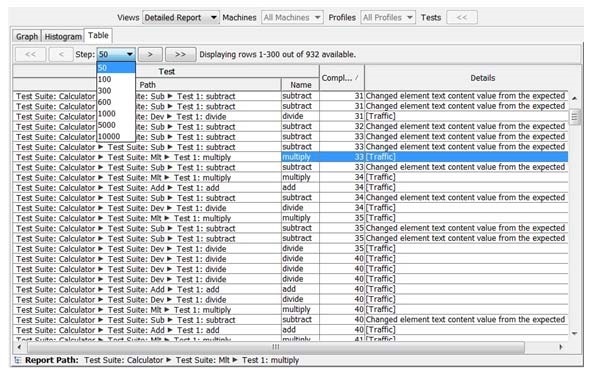
Task: Click table scrollbar down arrow
Action: (574, 333)
